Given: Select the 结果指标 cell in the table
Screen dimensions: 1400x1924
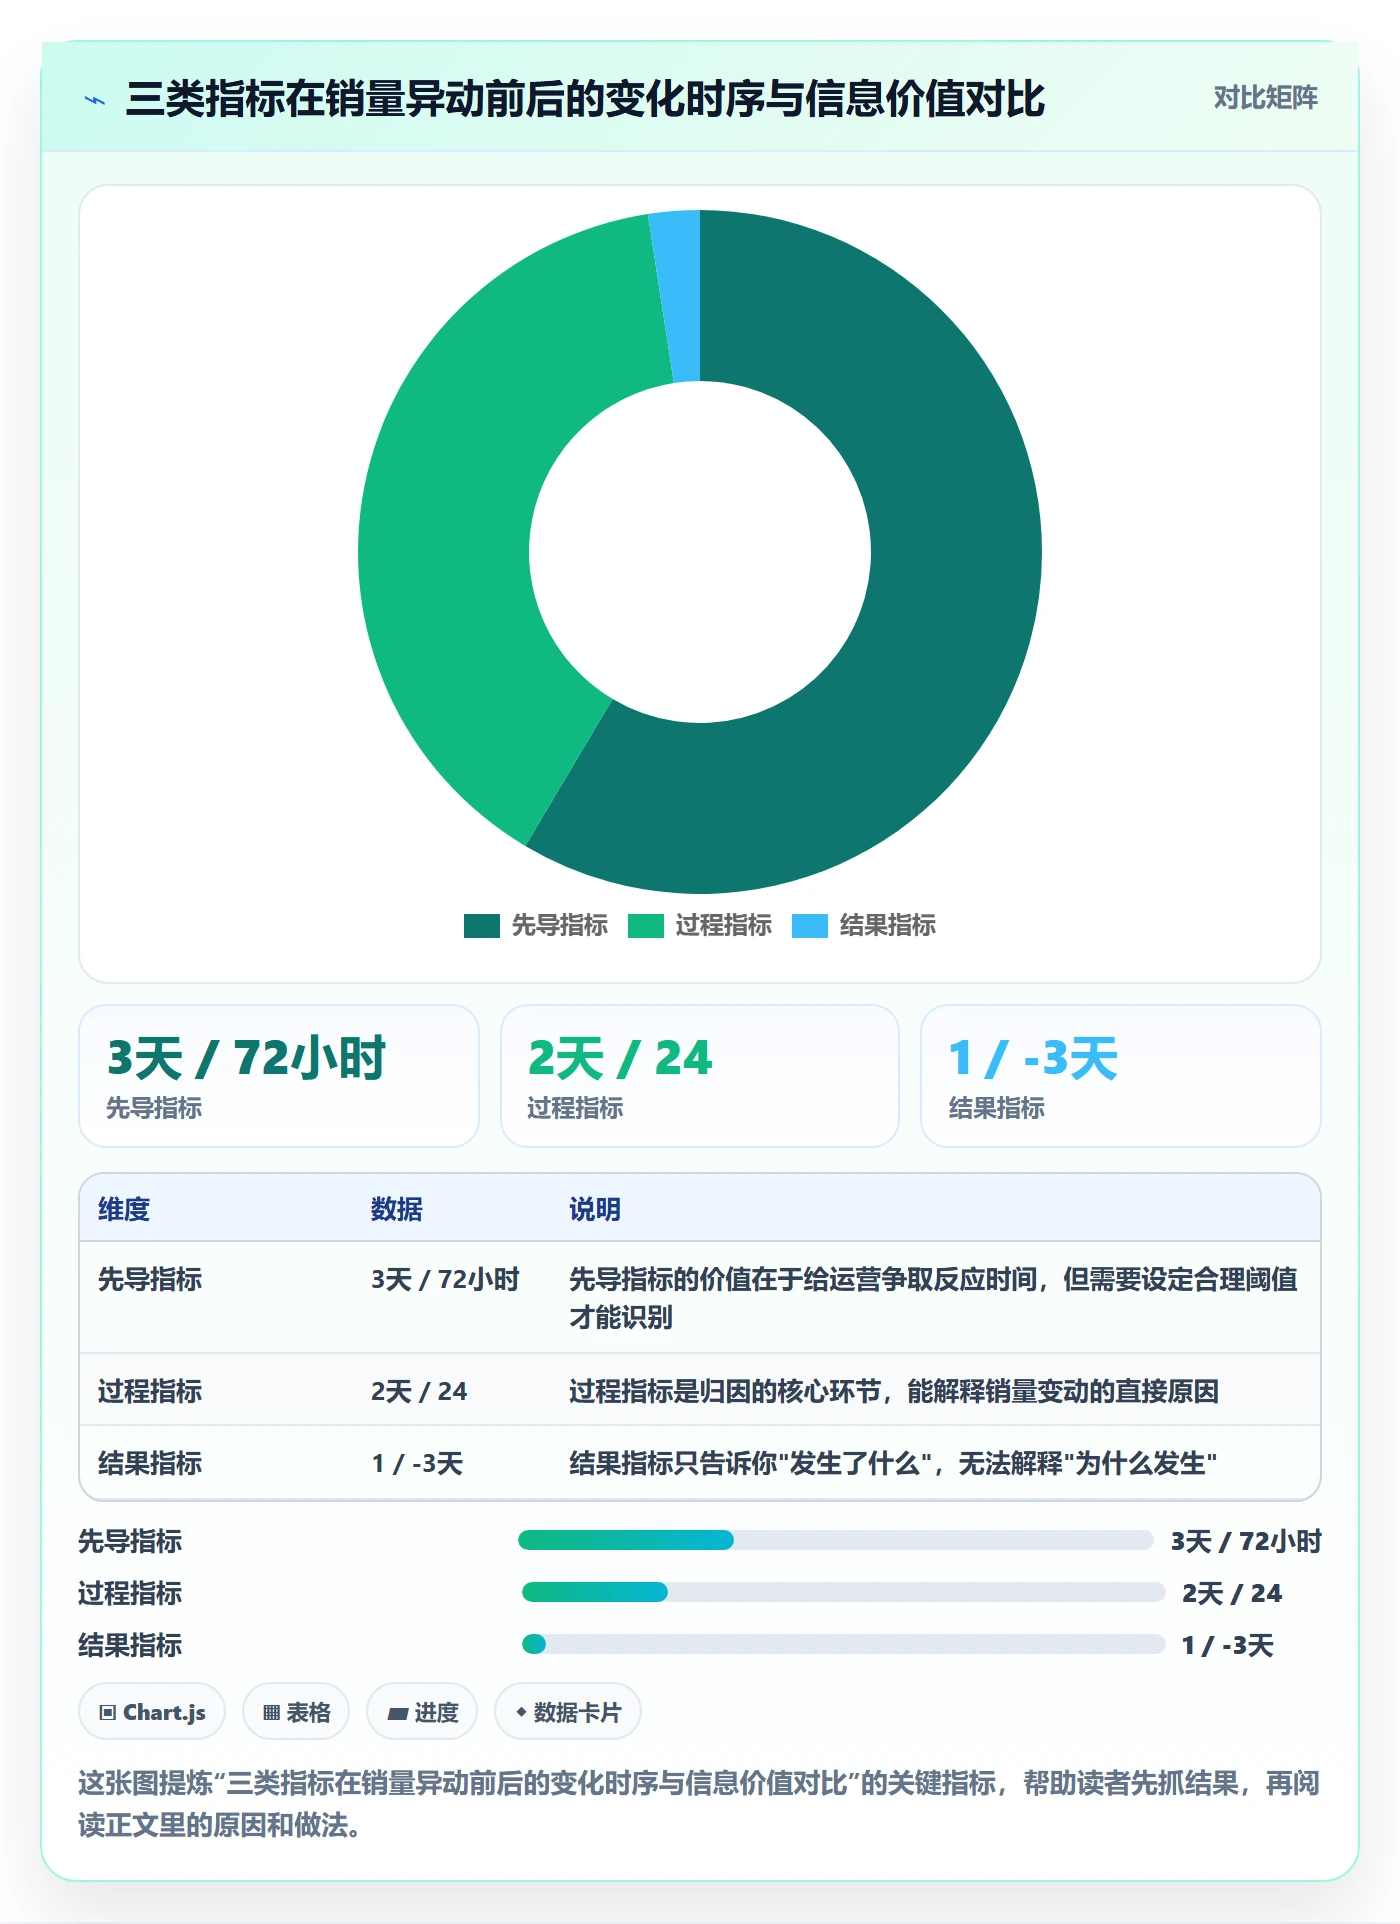Looking at the screenshot, I should coord(150,1463).
